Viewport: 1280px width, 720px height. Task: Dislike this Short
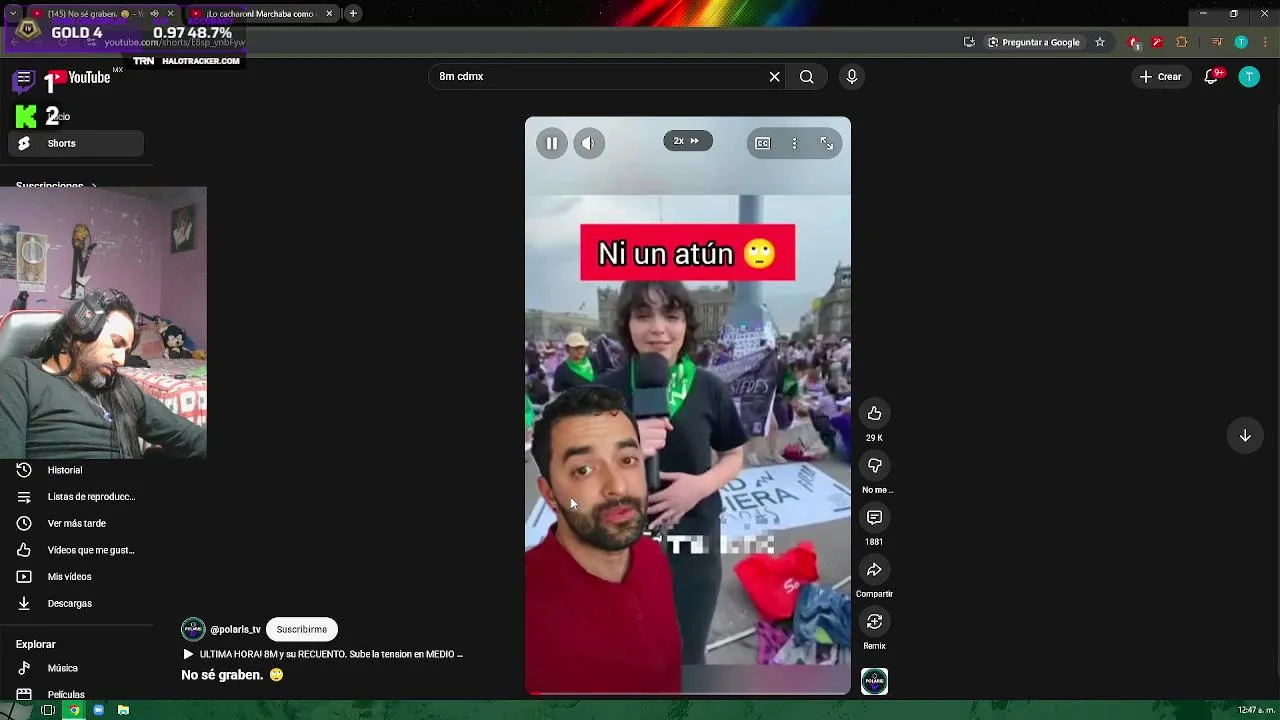click(x=874, y=466)
